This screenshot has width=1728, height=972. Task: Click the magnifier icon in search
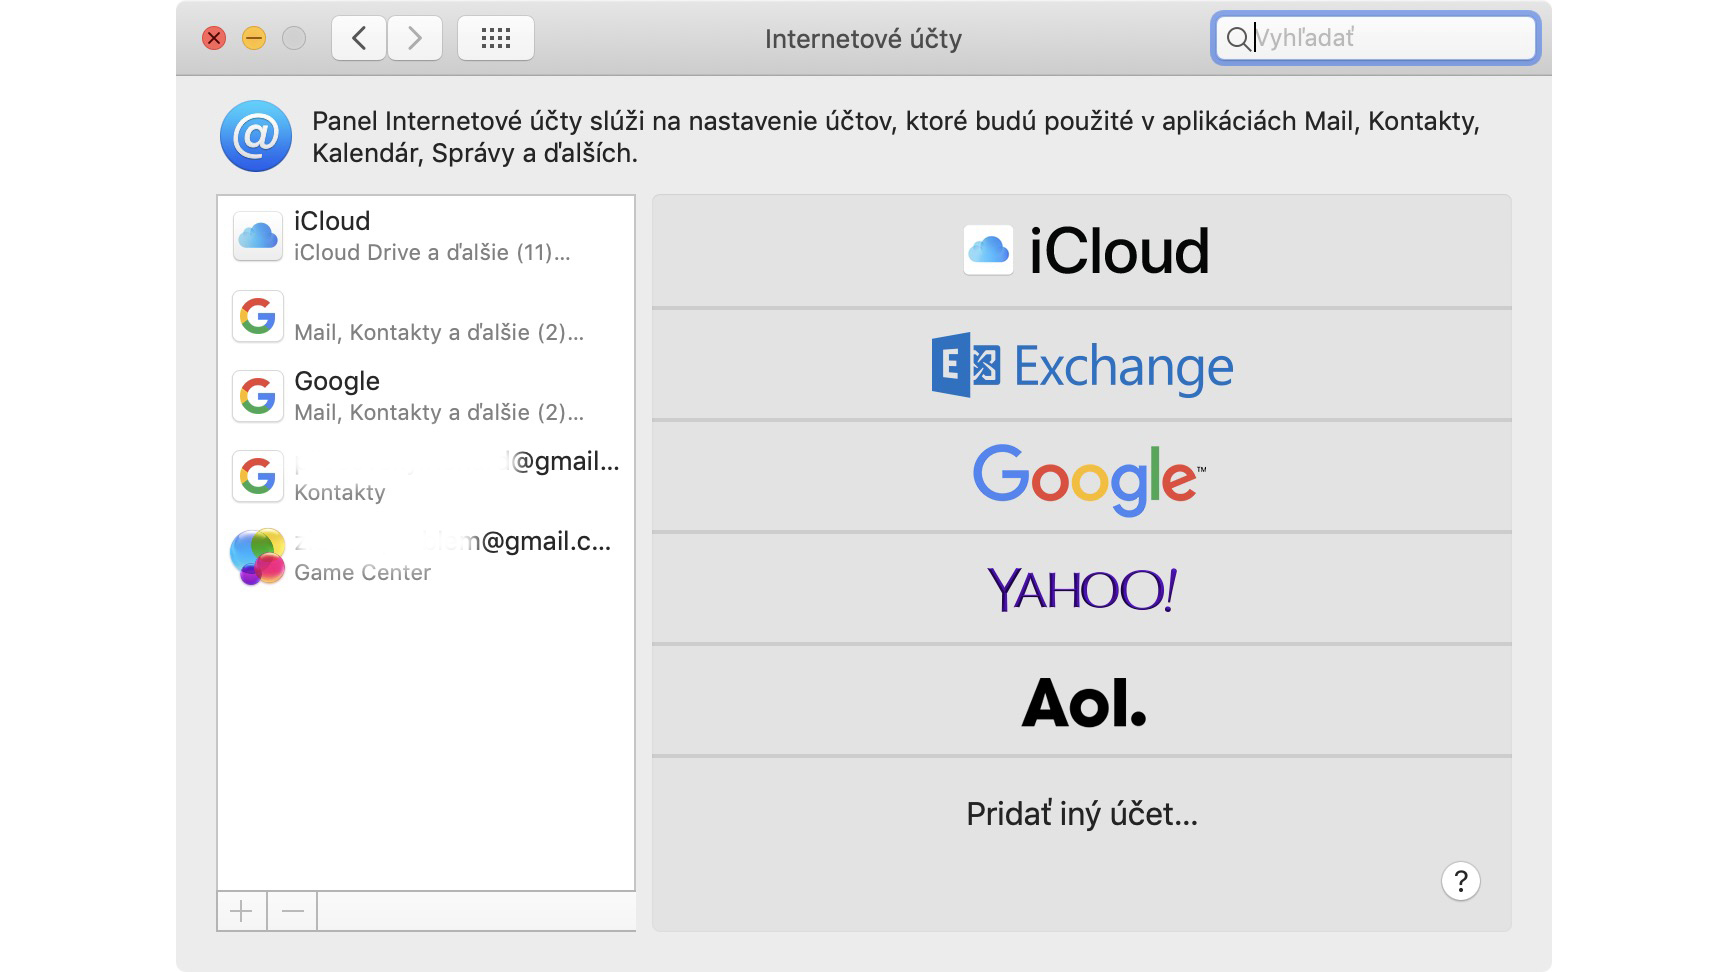pos(1238,39)
